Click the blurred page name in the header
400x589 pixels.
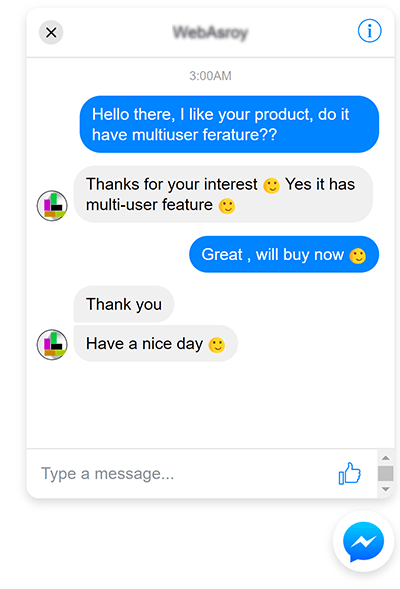pyautogui.click(x=210, y=32)
